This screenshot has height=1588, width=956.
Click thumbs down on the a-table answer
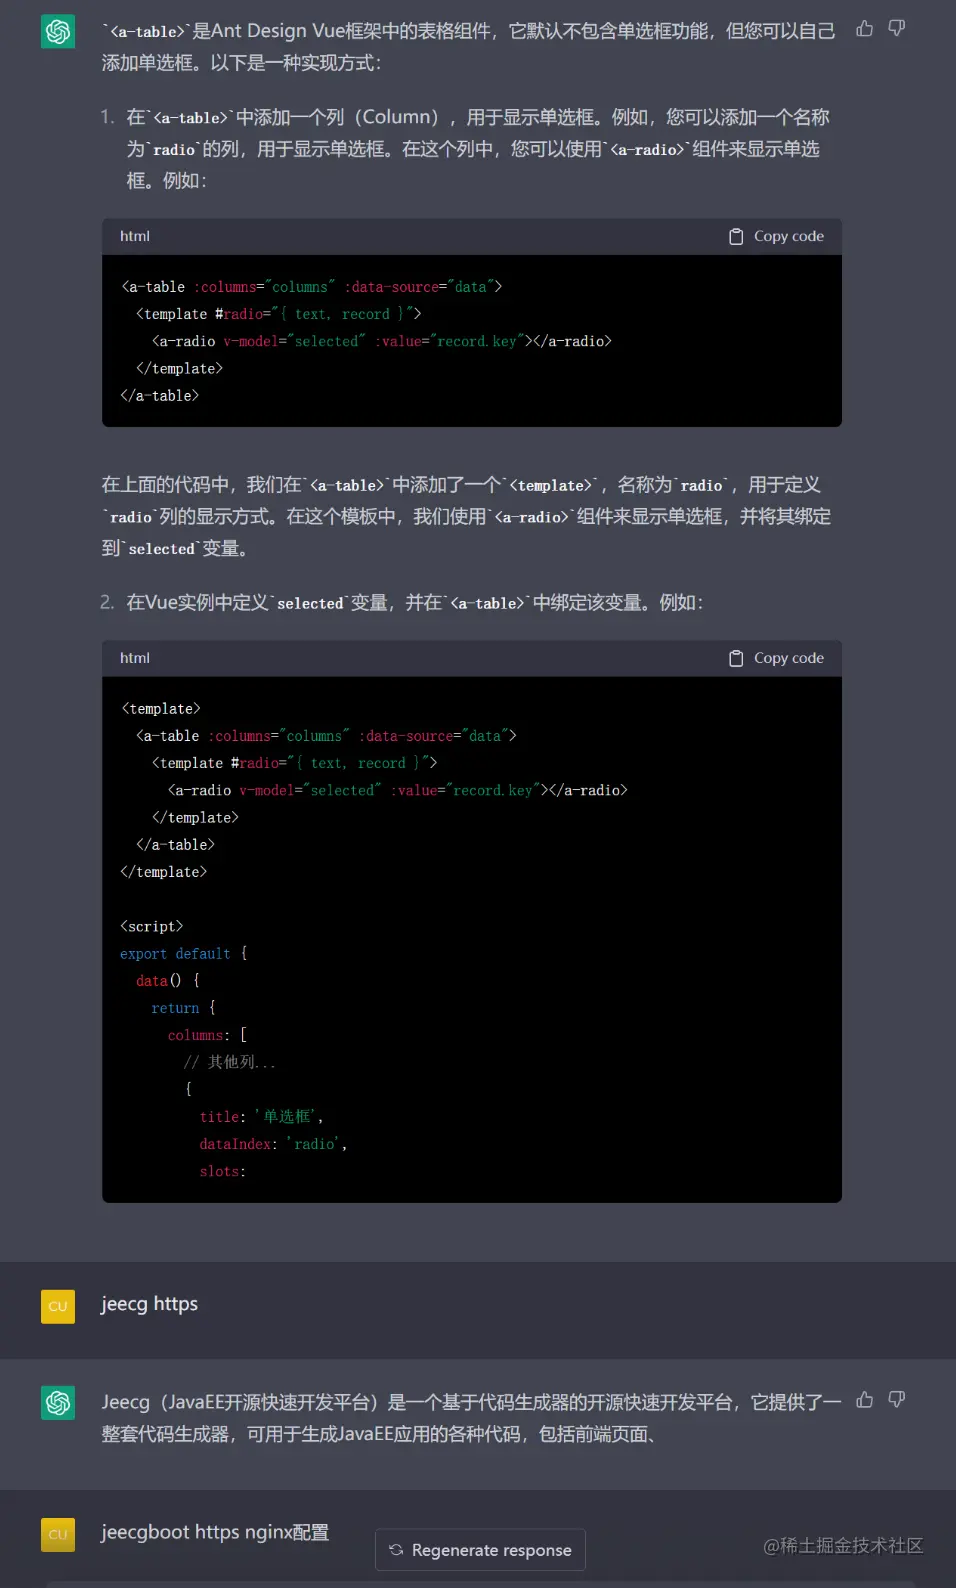point(897,29)
